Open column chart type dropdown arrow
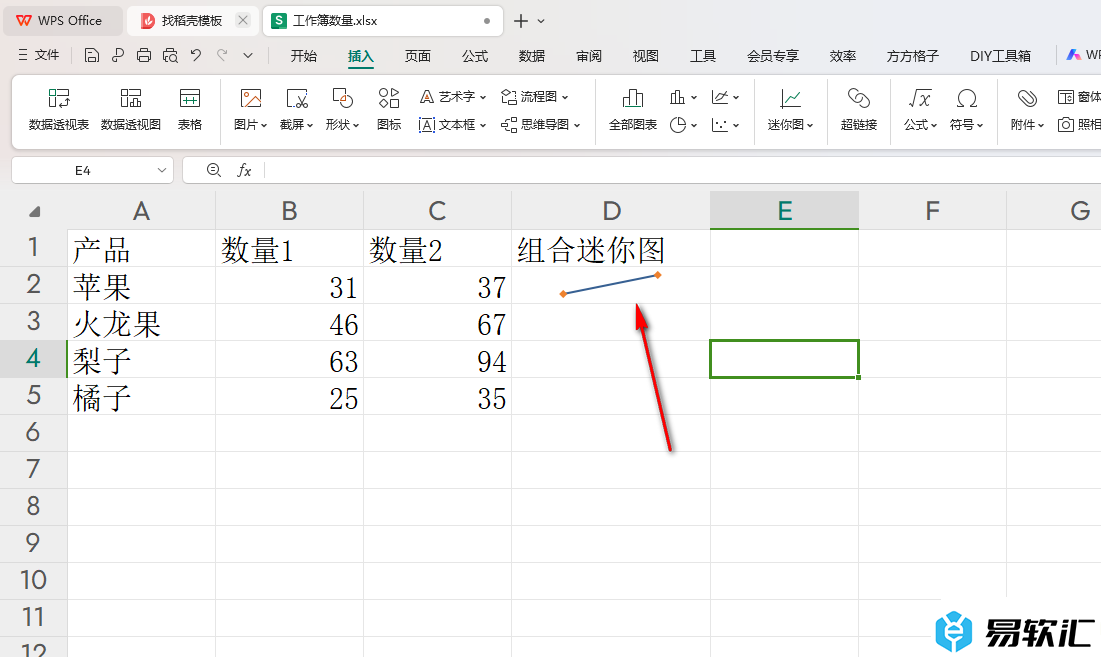The height and width of the screenshot is (657, 1101). tap(694, 98)
